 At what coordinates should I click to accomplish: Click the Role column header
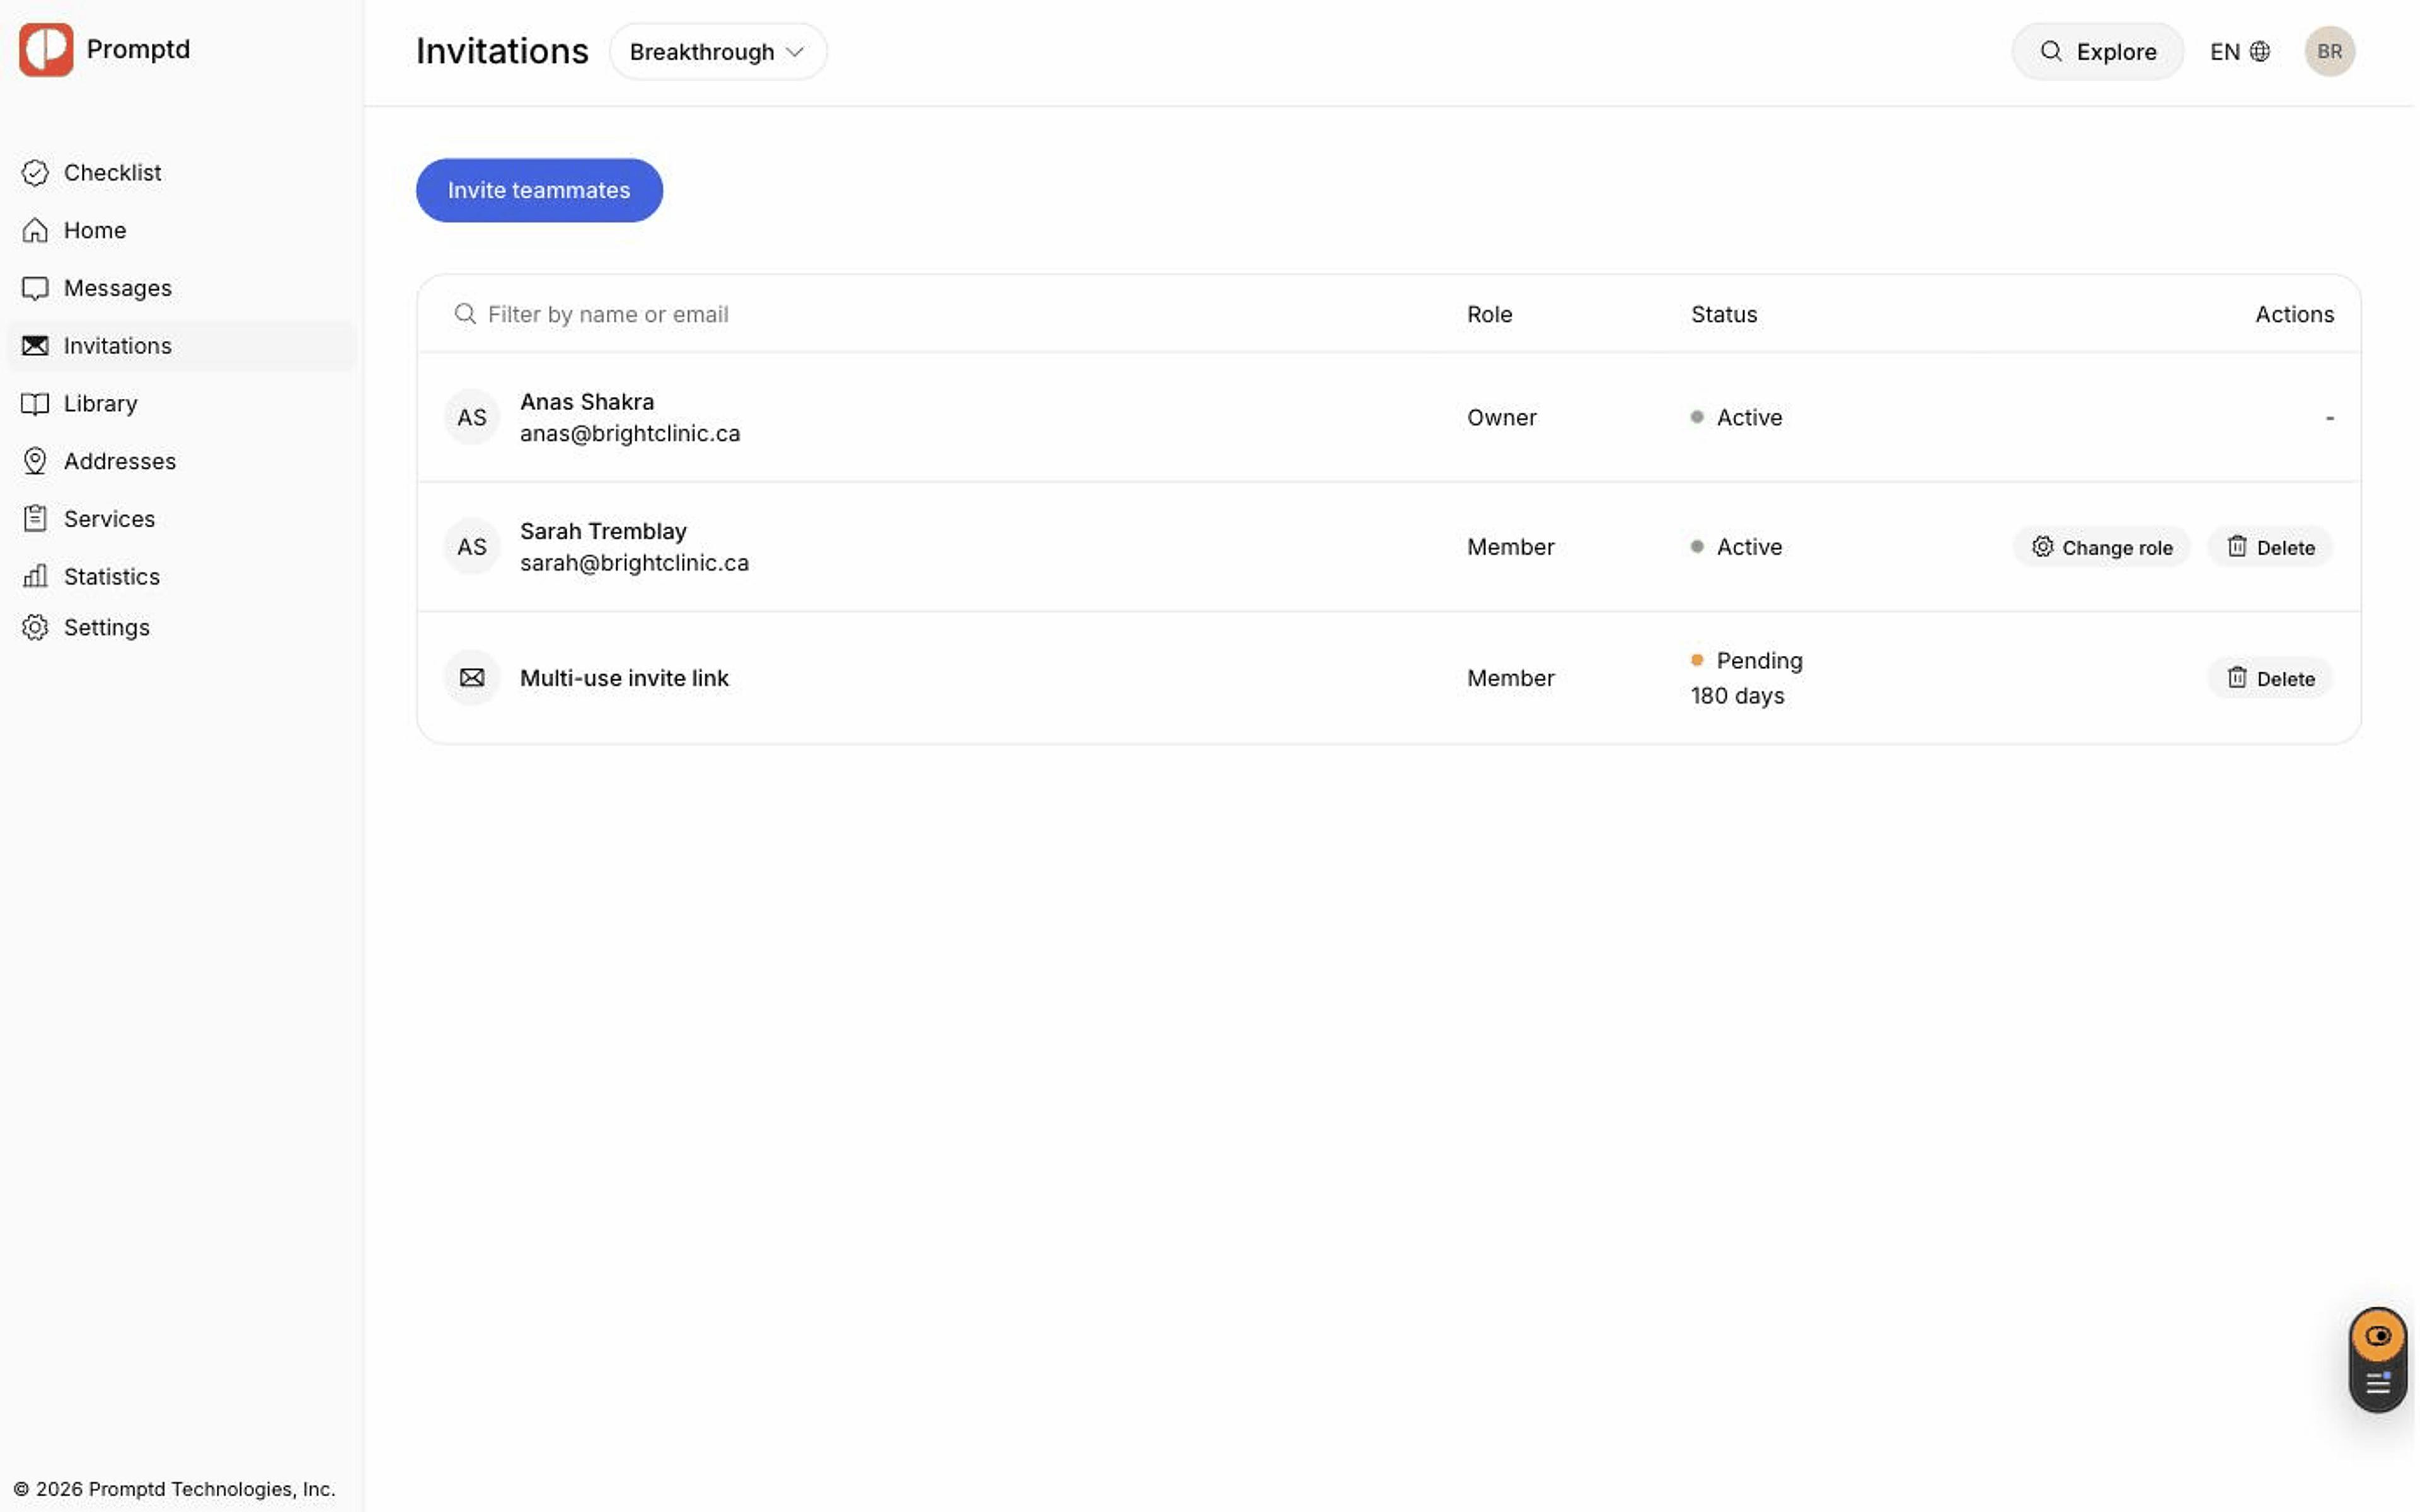tap(1489, 315)
